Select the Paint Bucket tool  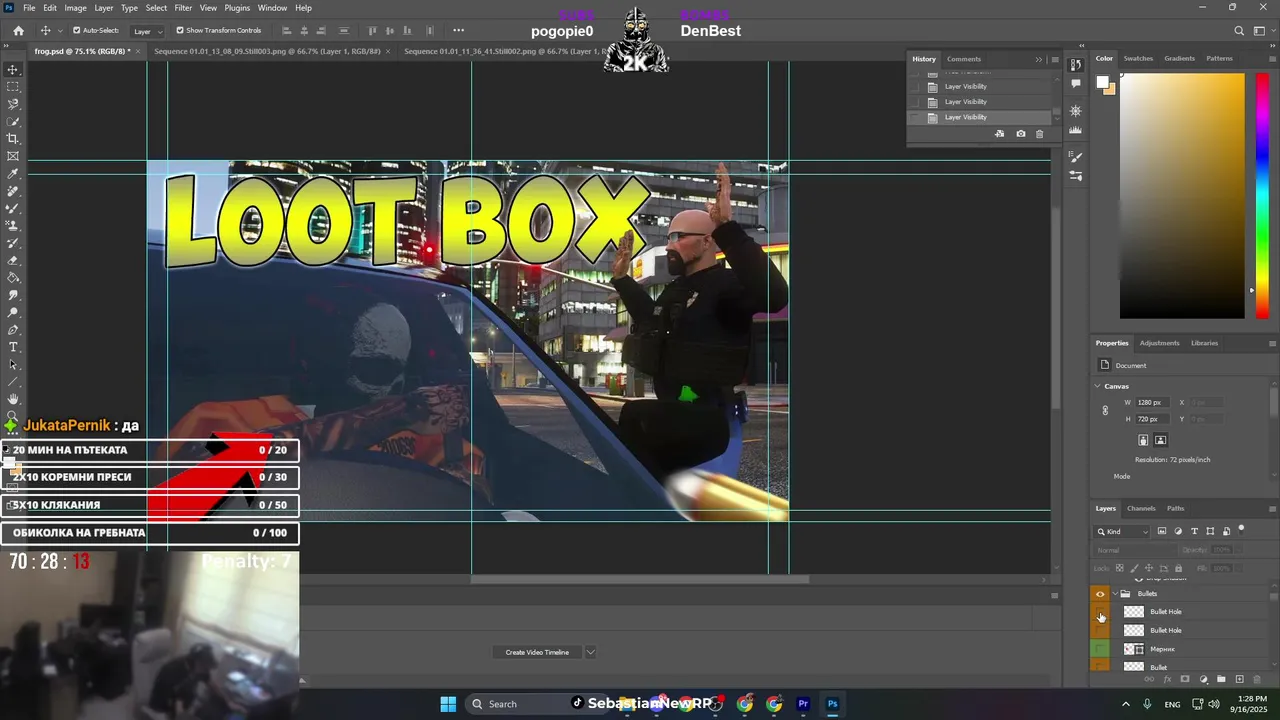tap(13, 278)
